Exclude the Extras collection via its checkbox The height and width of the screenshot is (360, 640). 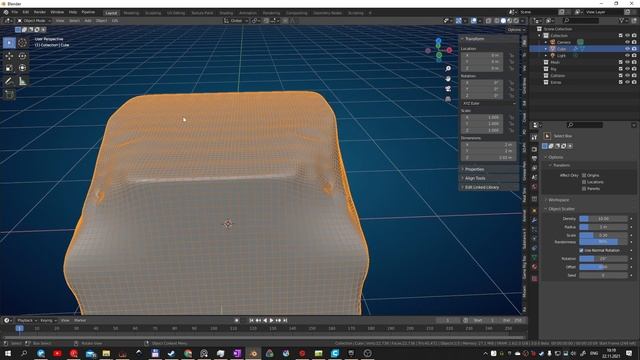620,82
